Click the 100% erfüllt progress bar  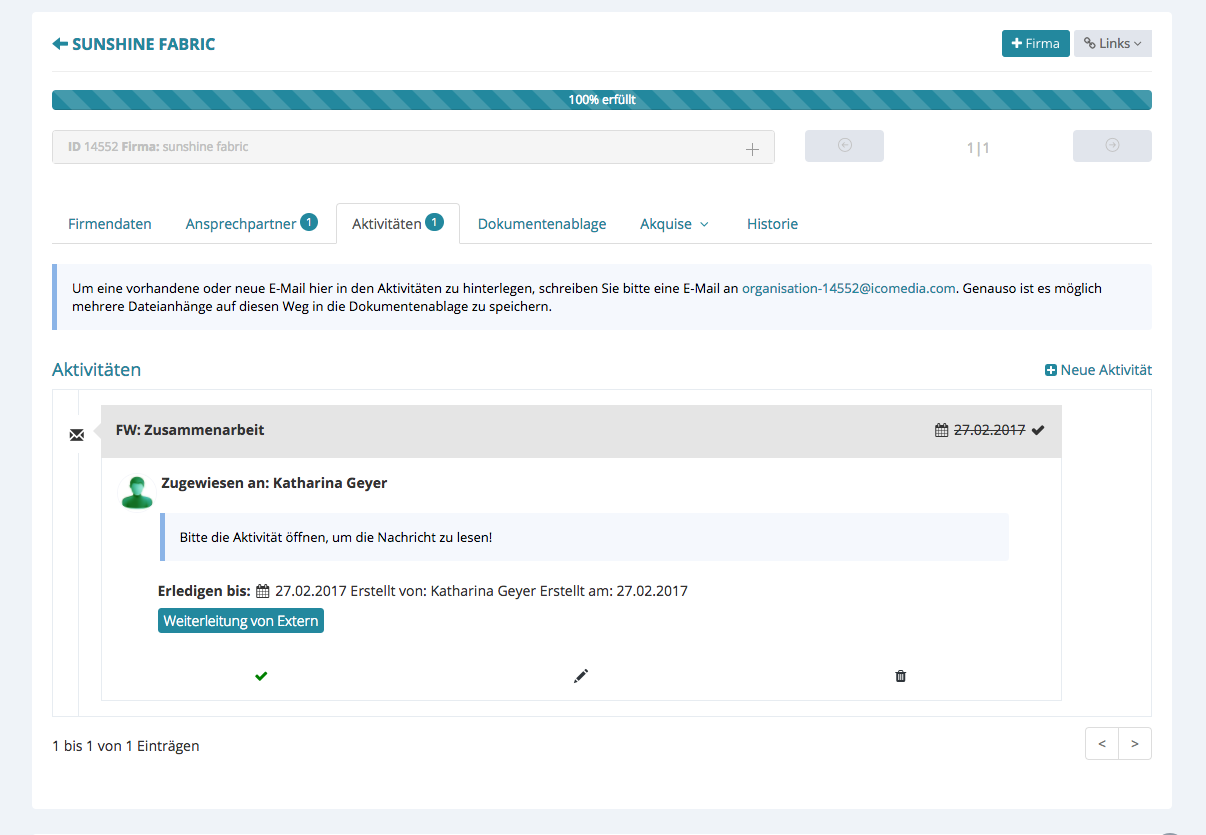(x=602, y=100)
